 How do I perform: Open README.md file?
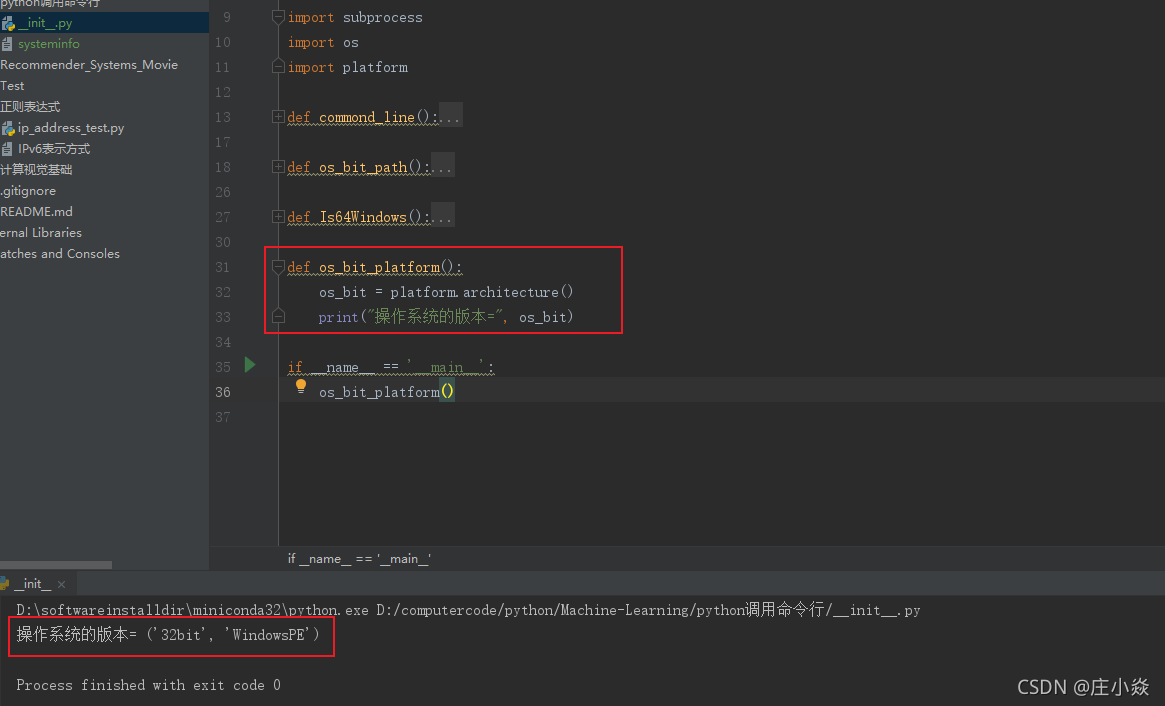coord(36,211)
